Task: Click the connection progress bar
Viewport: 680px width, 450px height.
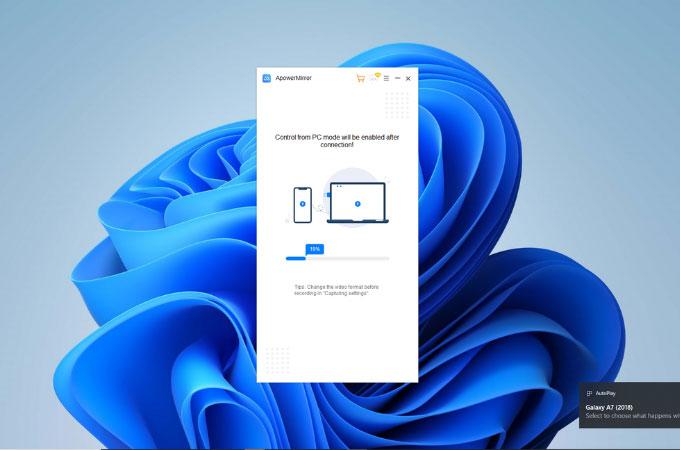Action: 337,258
